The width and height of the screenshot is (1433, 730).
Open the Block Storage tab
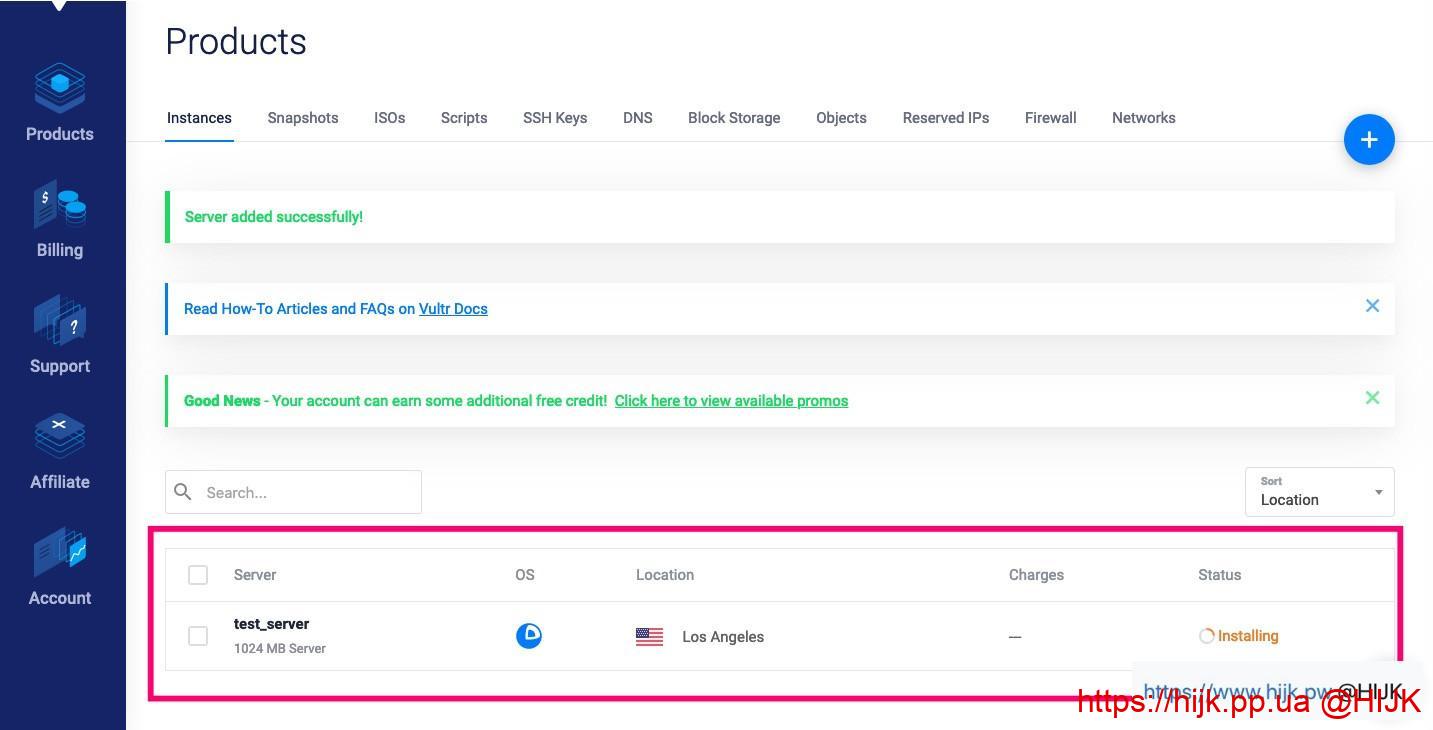pyautogui.click(x=734, y=118)
